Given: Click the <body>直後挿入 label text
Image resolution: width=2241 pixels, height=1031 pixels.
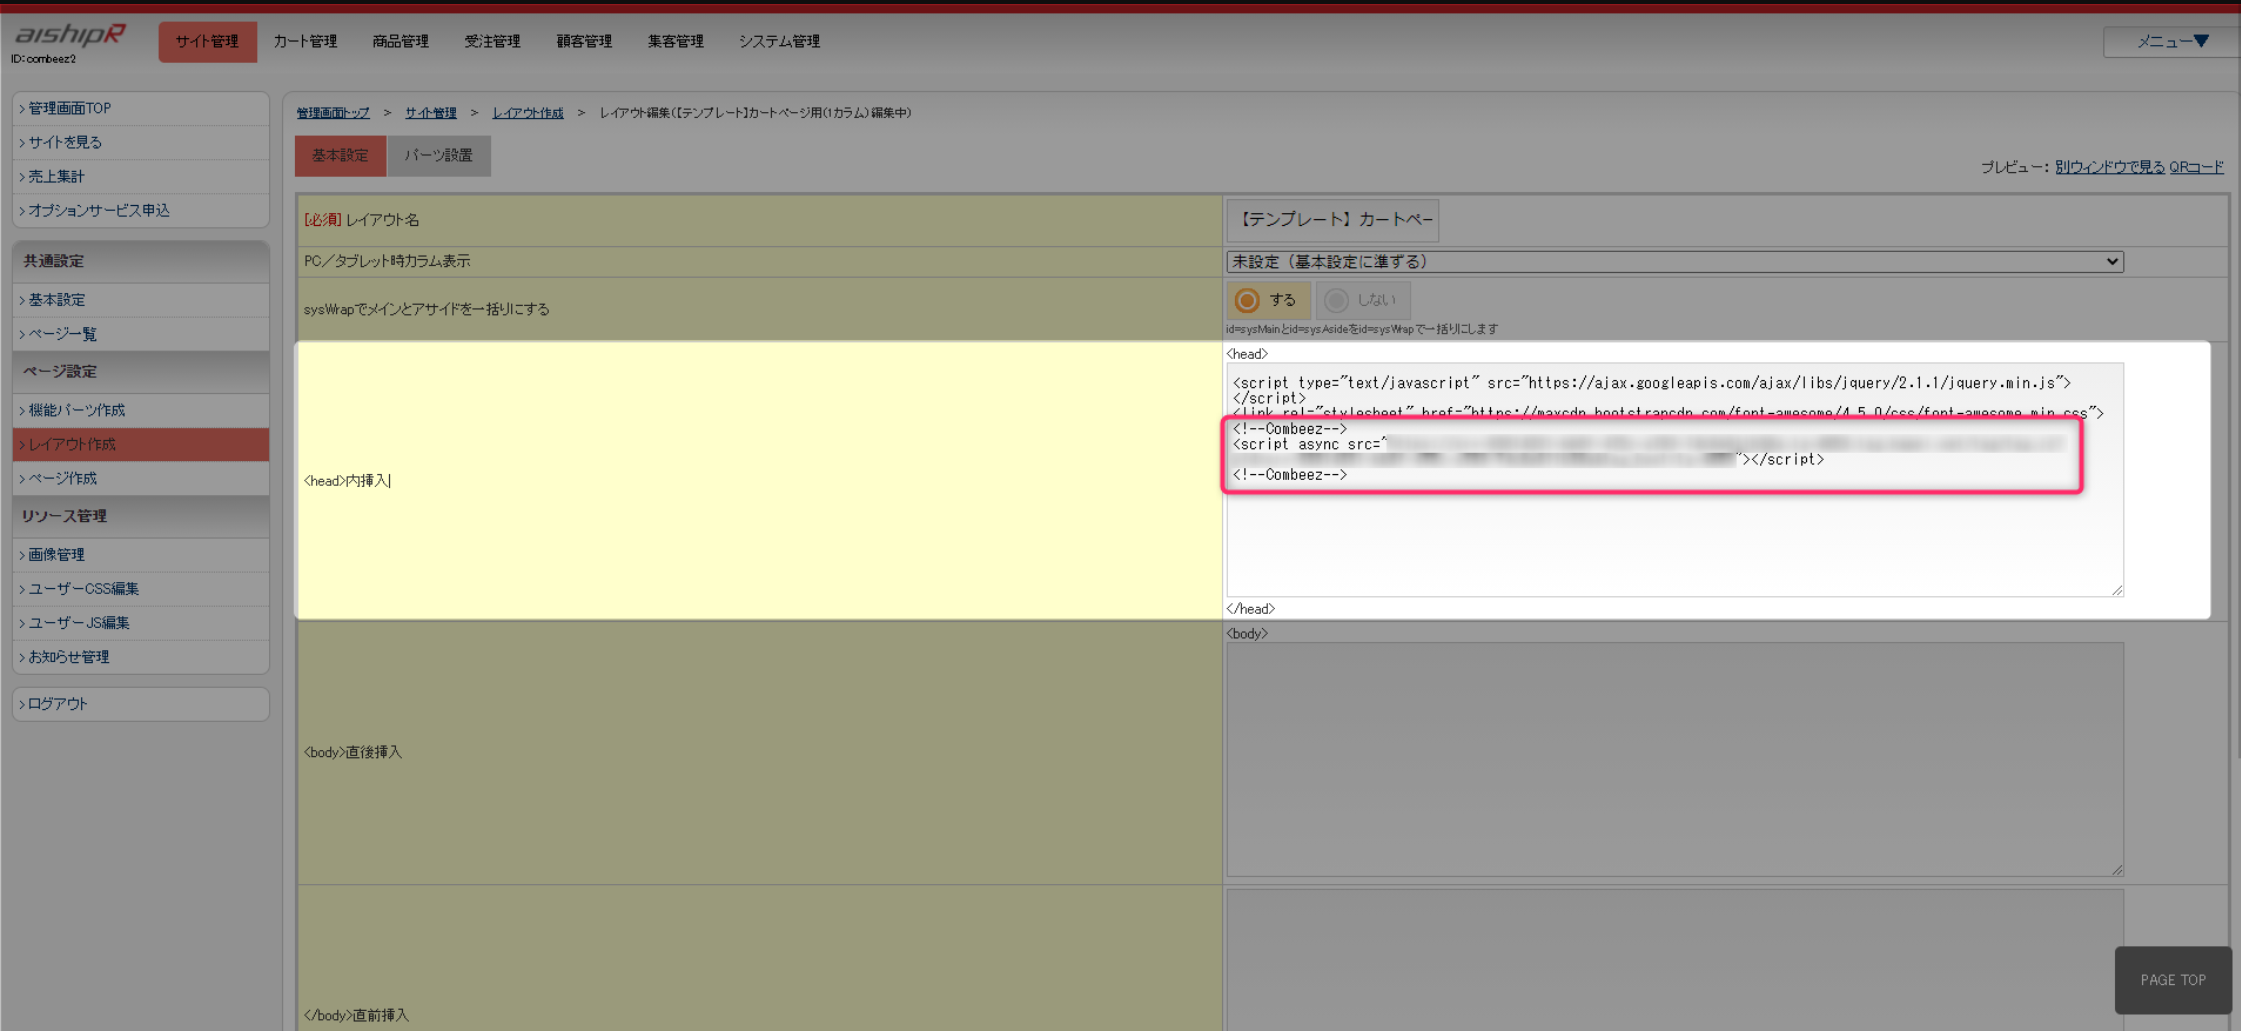Looking at the screenshot, I should tap(353, 752).
